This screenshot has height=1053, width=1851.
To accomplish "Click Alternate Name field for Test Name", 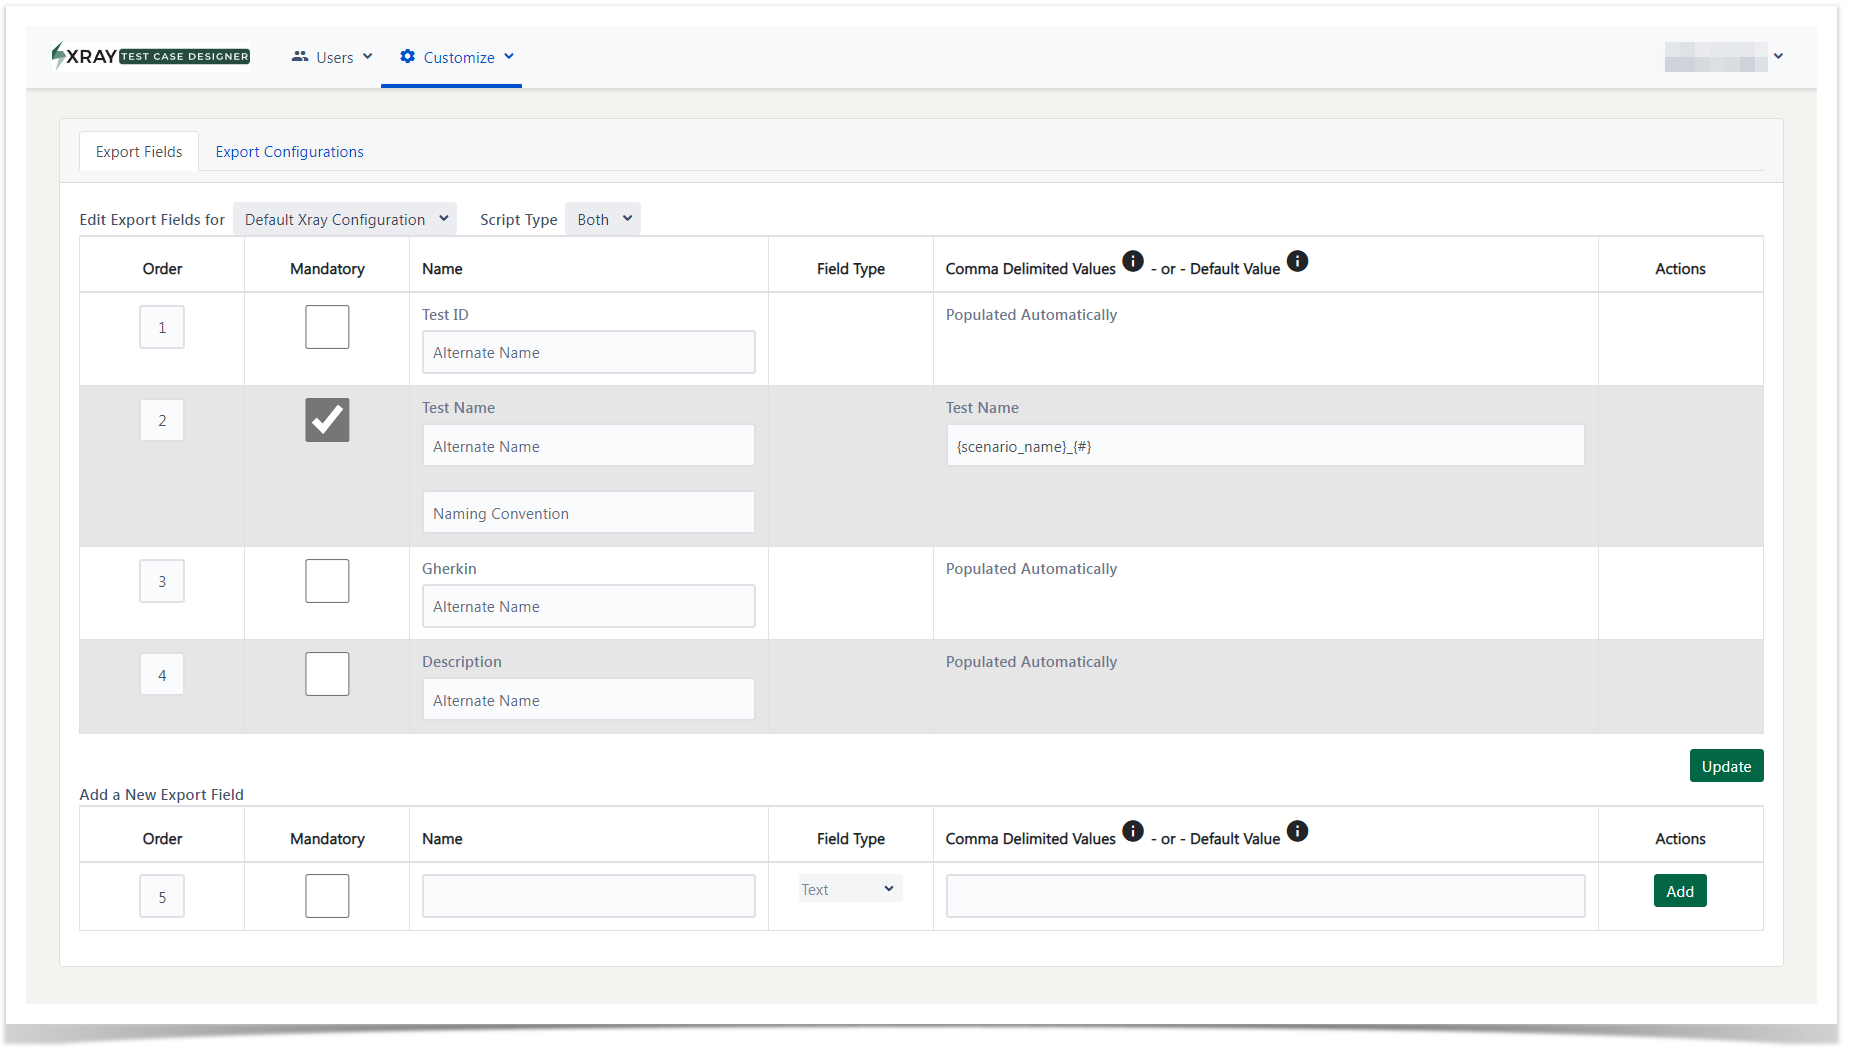I will coord(589,446).
